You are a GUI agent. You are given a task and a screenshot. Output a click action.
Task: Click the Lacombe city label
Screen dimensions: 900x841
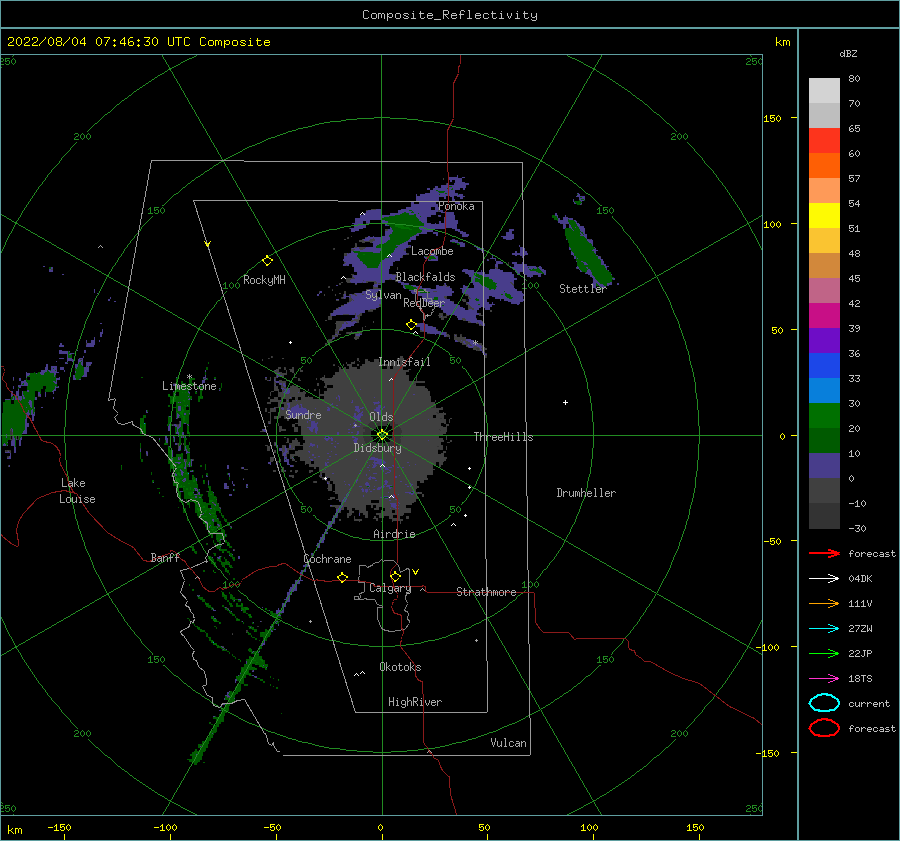click(x=432, y=251)
